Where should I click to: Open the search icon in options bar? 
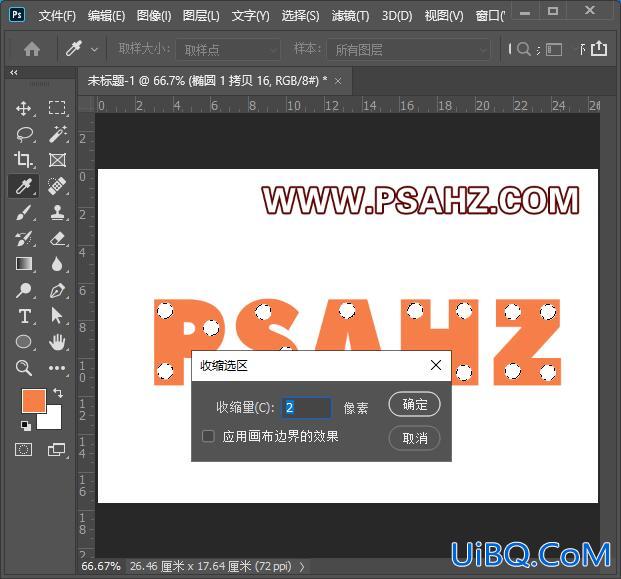point(524,49)
